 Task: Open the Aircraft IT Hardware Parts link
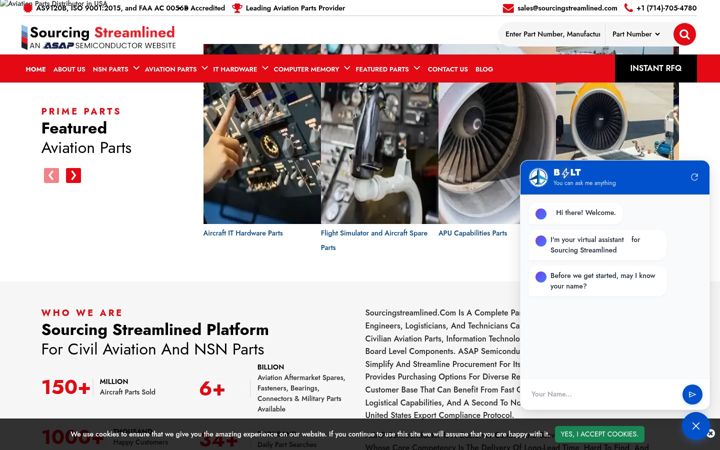click(x=243, y=233)
